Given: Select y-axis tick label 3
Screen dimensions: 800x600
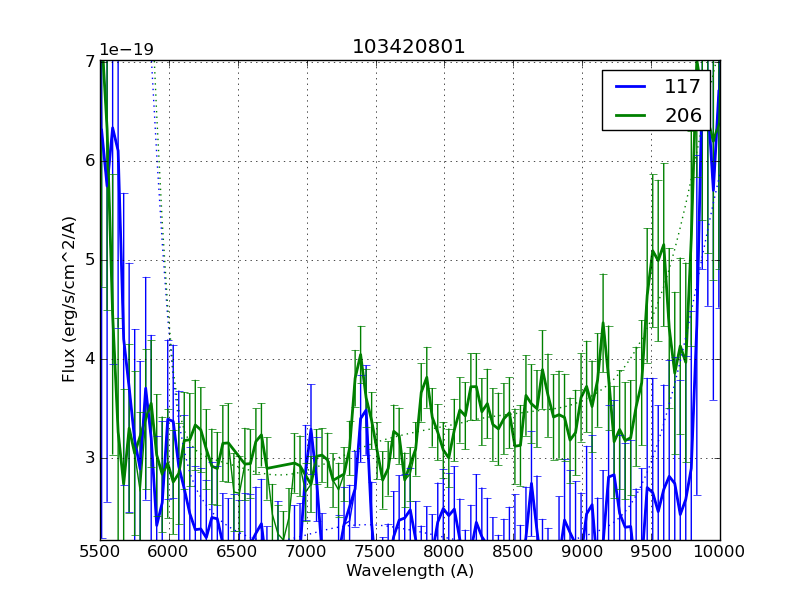Looking at the screenshot, I should click(x=89, y=458).
